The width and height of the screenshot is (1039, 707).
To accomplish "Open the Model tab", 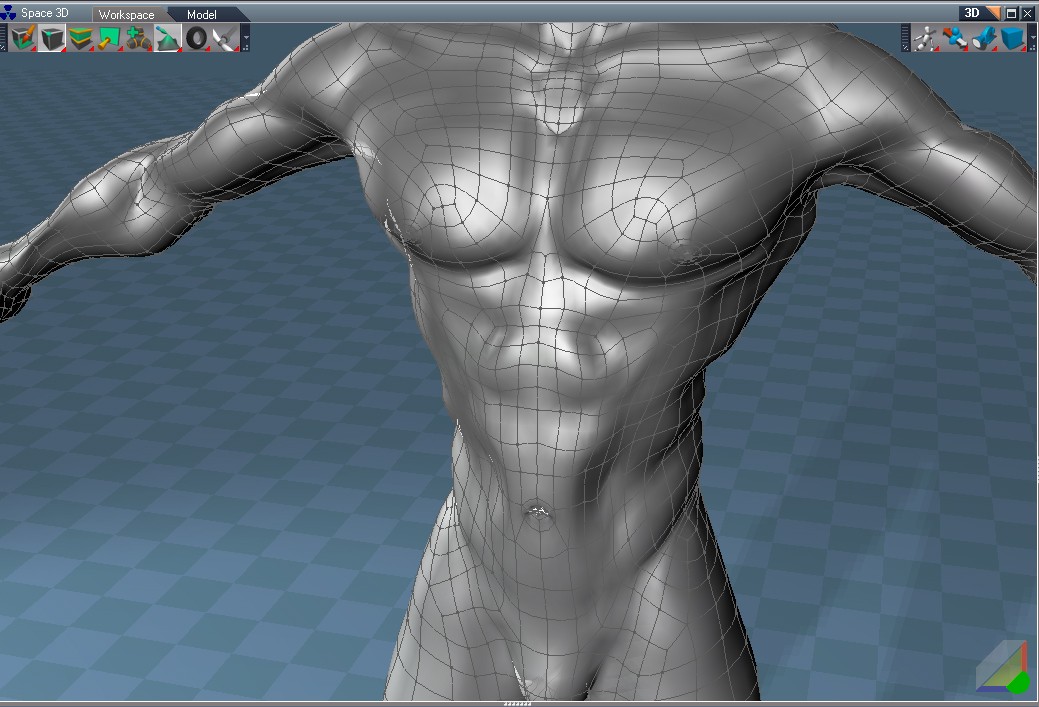I will [x=202, y=14].
